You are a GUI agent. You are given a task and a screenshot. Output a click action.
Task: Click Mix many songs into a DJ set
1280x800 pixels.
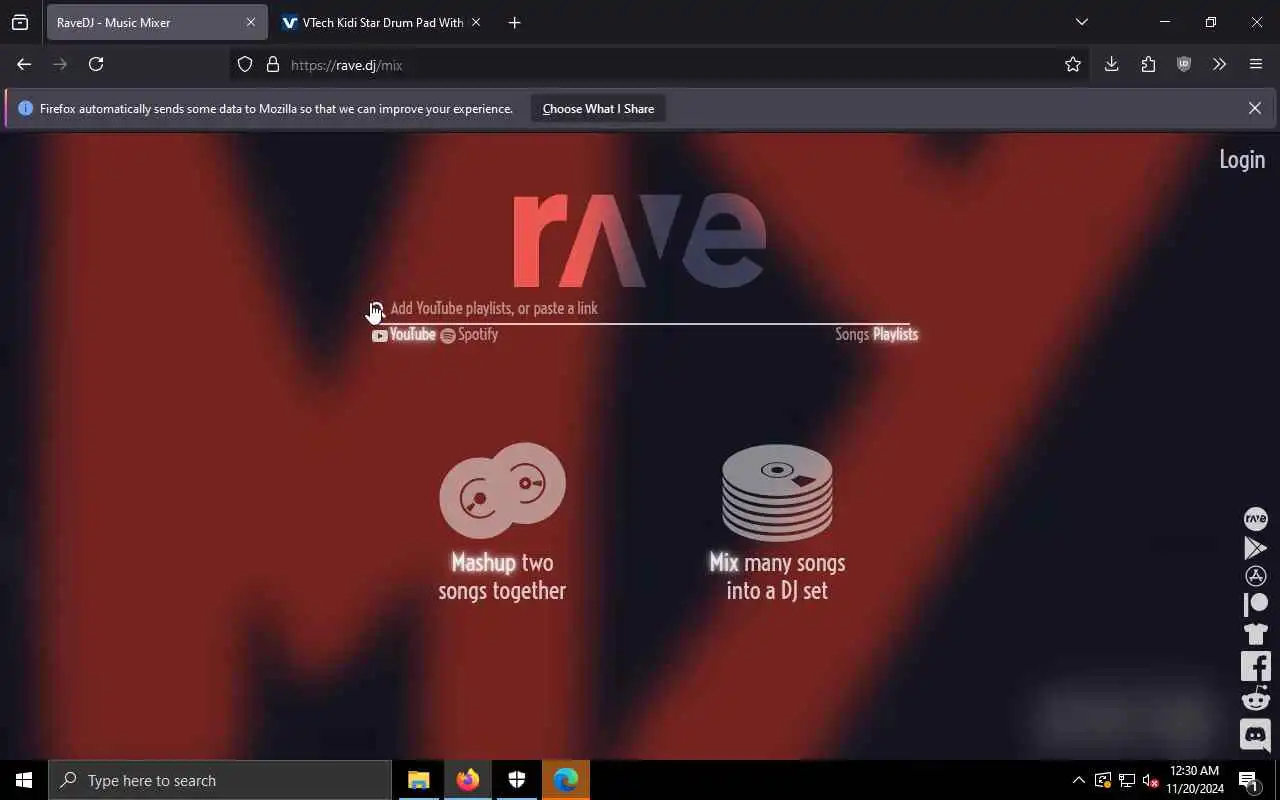point(777,577)
